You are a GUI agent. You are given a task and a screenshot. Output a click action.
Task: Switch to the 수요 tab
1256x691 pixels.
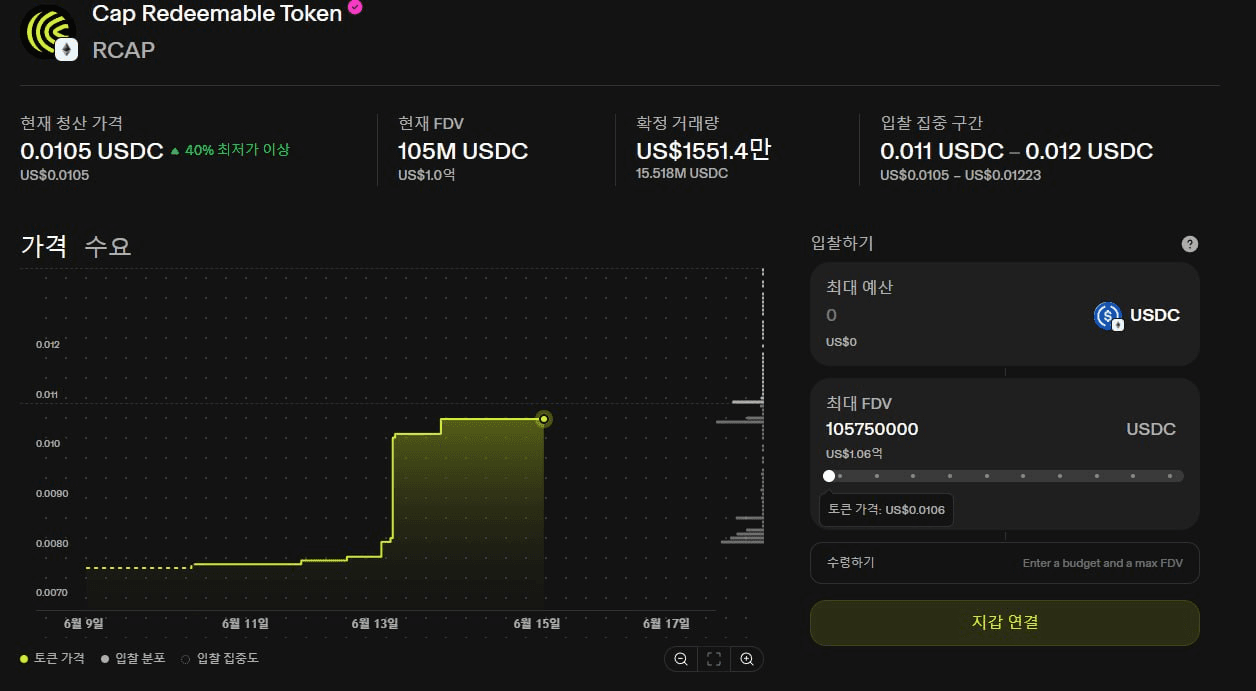(108, 246)
